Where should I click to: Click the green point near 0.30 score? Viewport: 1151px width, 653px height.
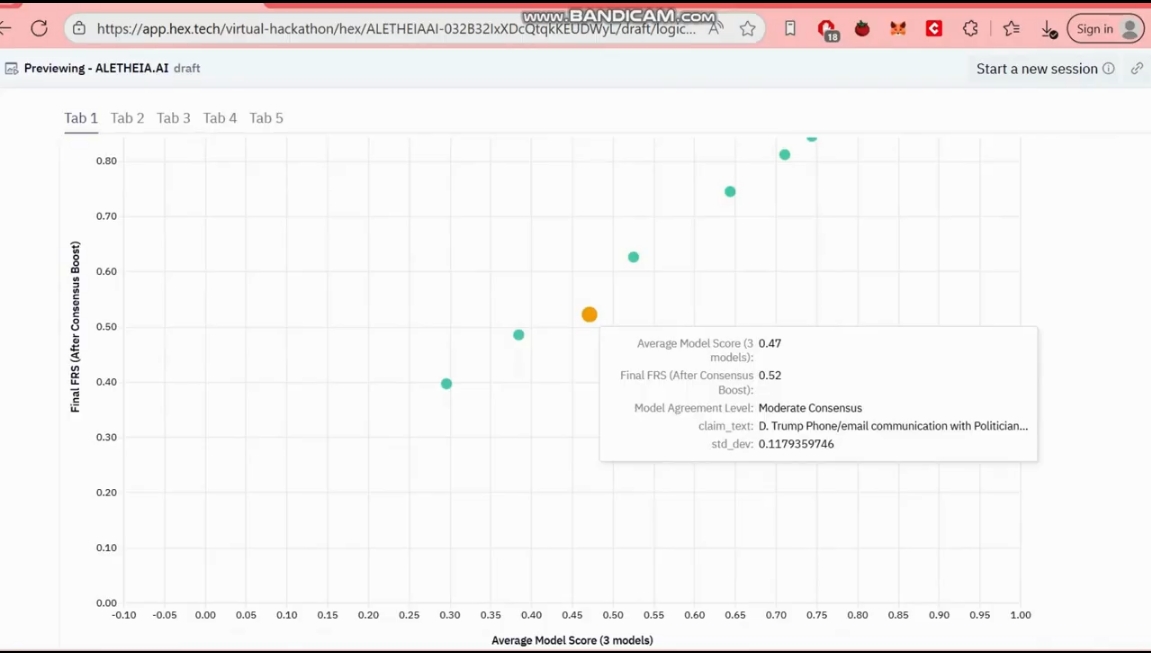pos(446,384)
